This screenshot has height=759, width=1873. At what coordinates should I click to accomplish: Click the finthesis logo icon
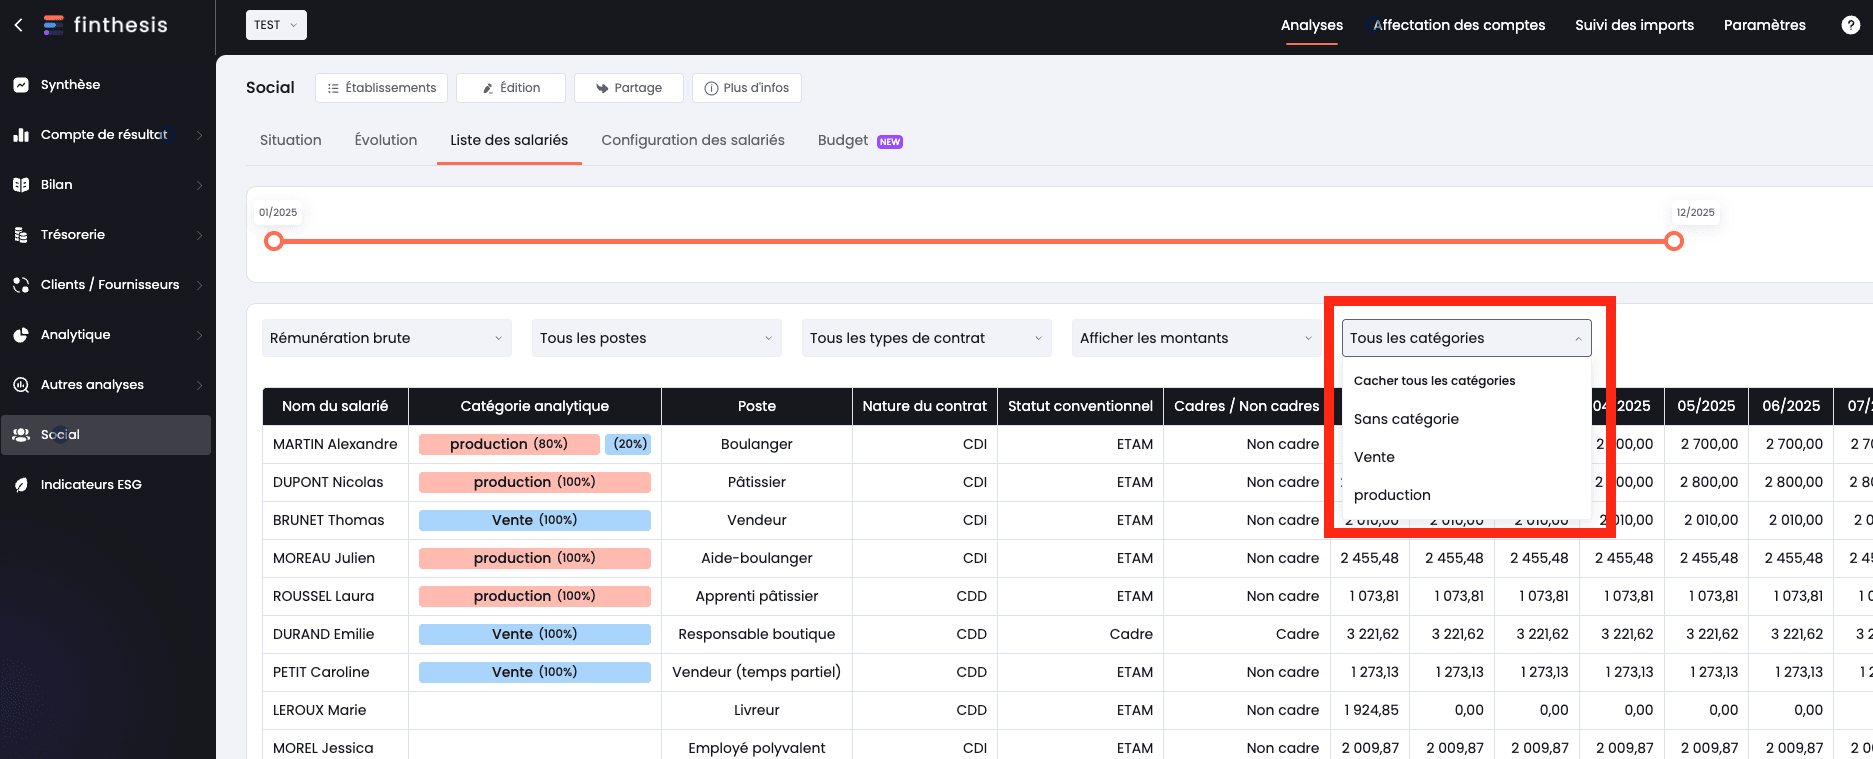53,25
